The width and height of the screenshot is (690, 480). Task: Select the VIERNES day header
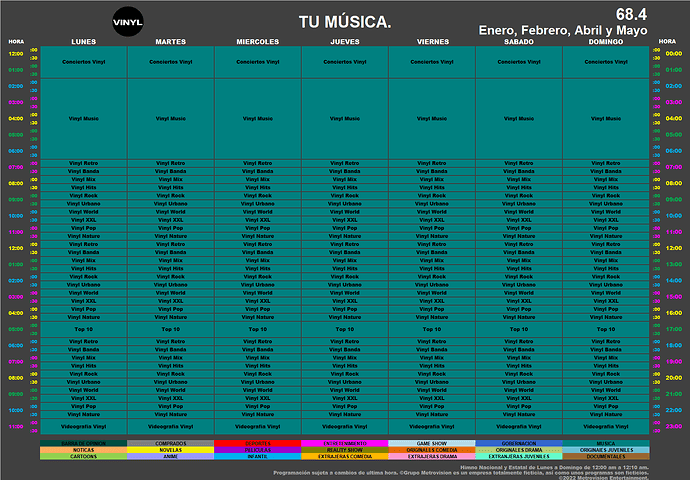pyautogui.click(x=433, y=42)
